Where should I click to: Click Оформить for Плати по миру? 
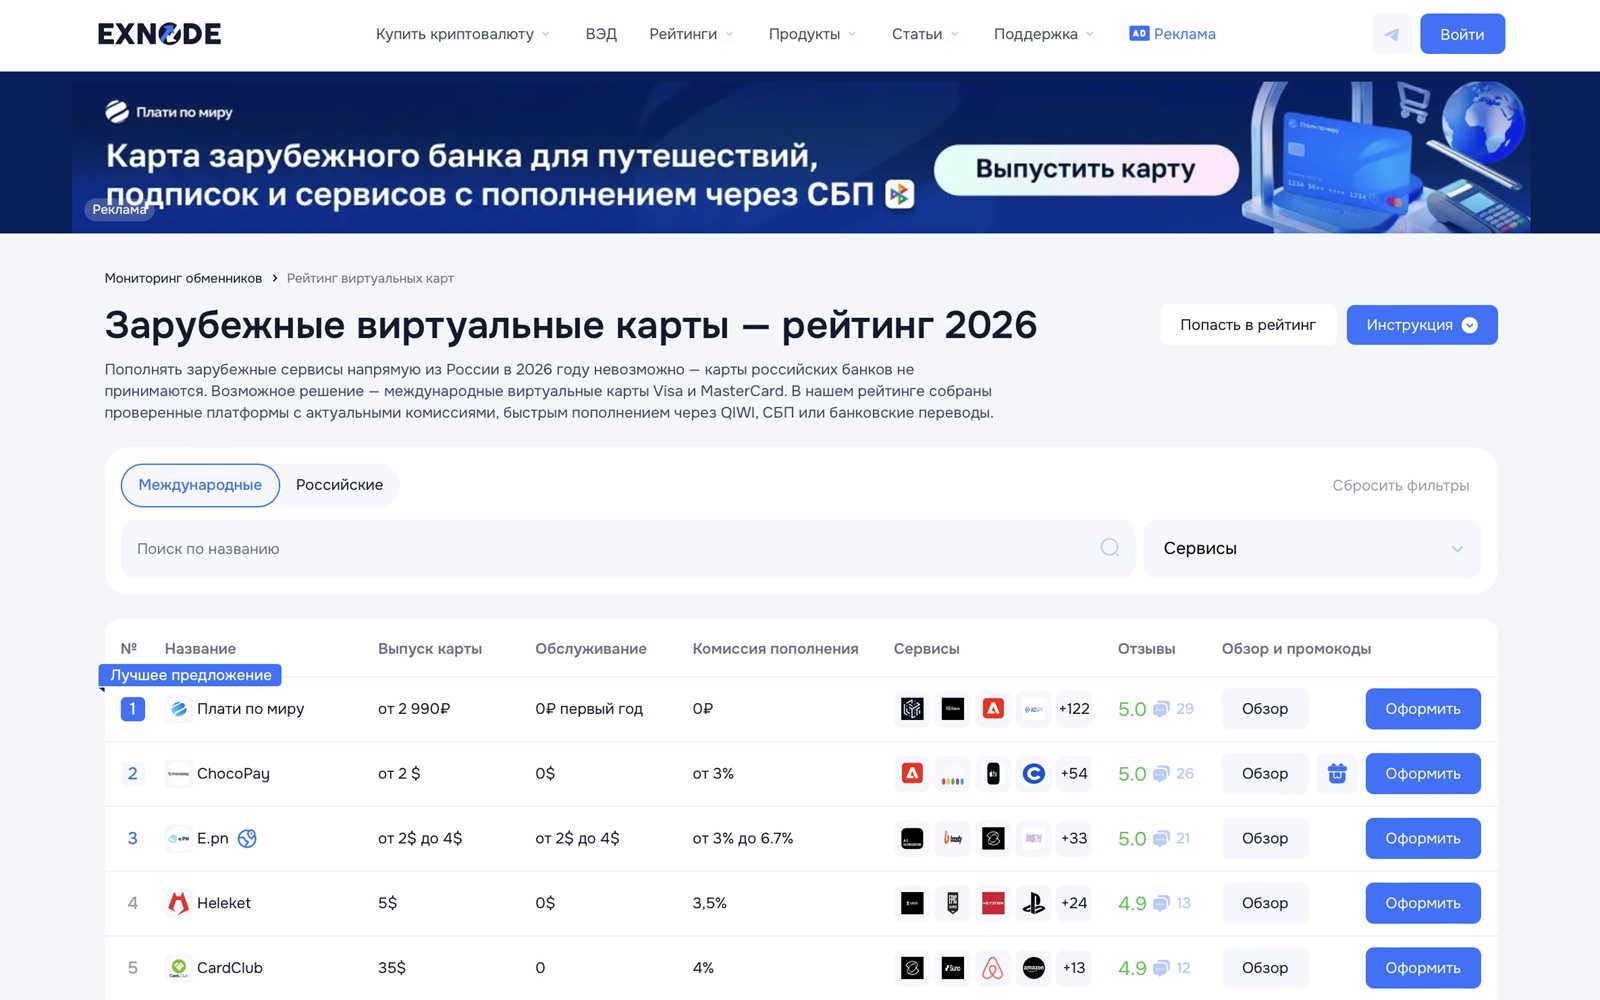click(1422, 709)
